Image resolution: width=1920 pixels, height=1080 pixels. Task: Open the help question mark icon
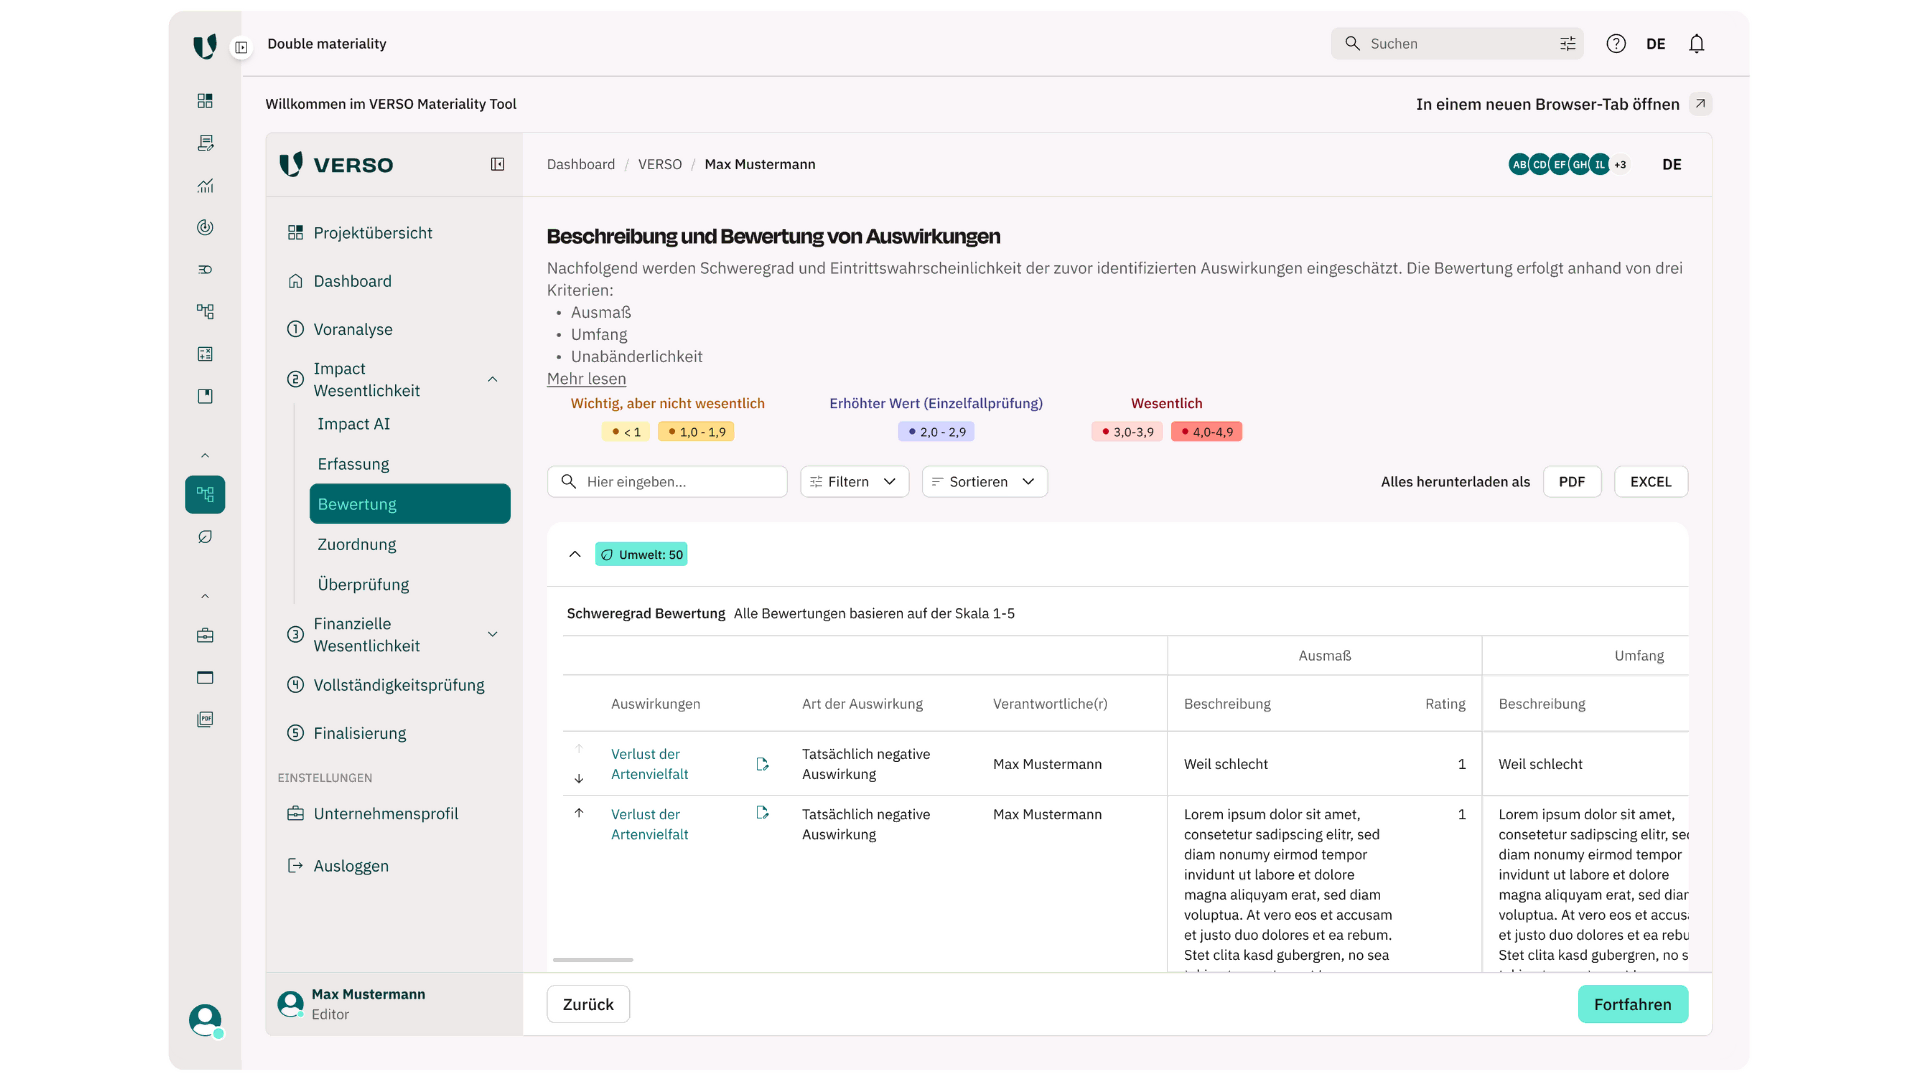(1616, 44)
